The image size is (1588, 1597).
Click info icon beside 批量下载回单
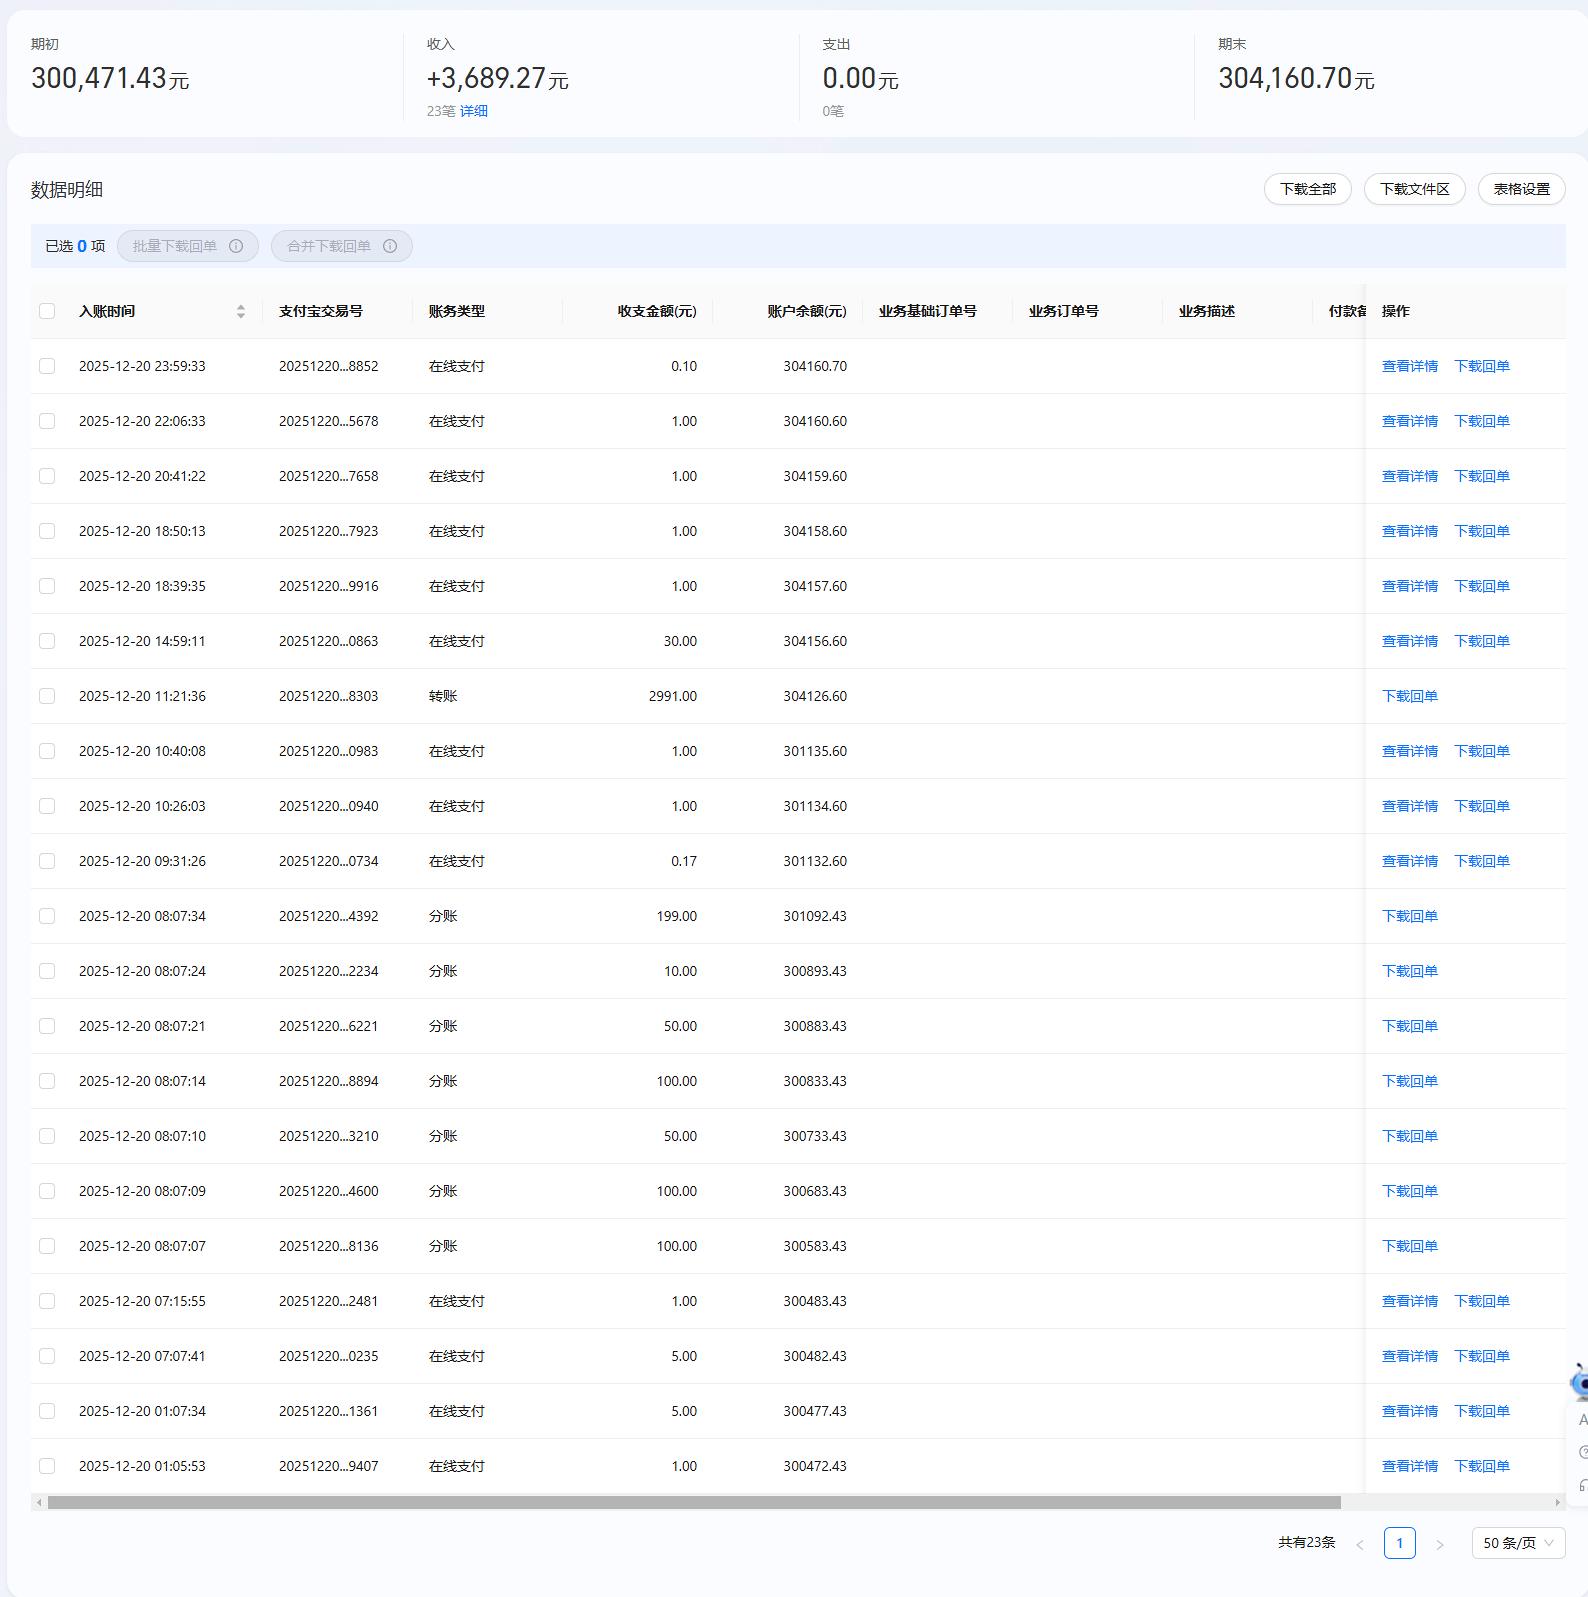tap(236, 246)
